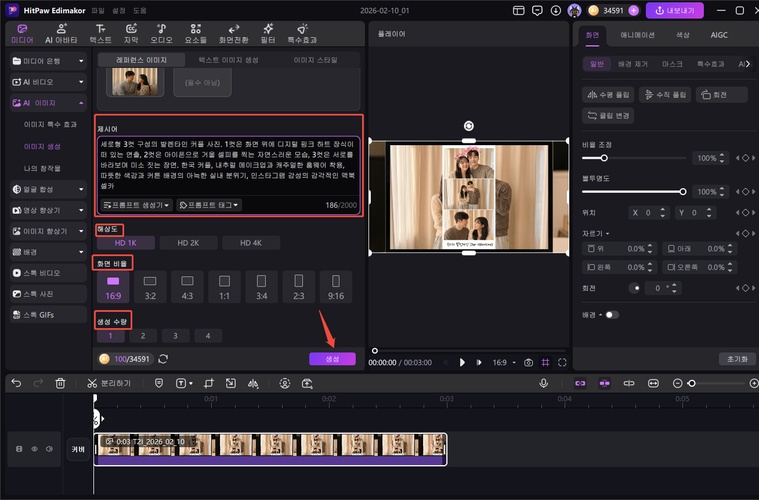
Task: Open the 화면전환 transitions tool
Action: (234, 34)
